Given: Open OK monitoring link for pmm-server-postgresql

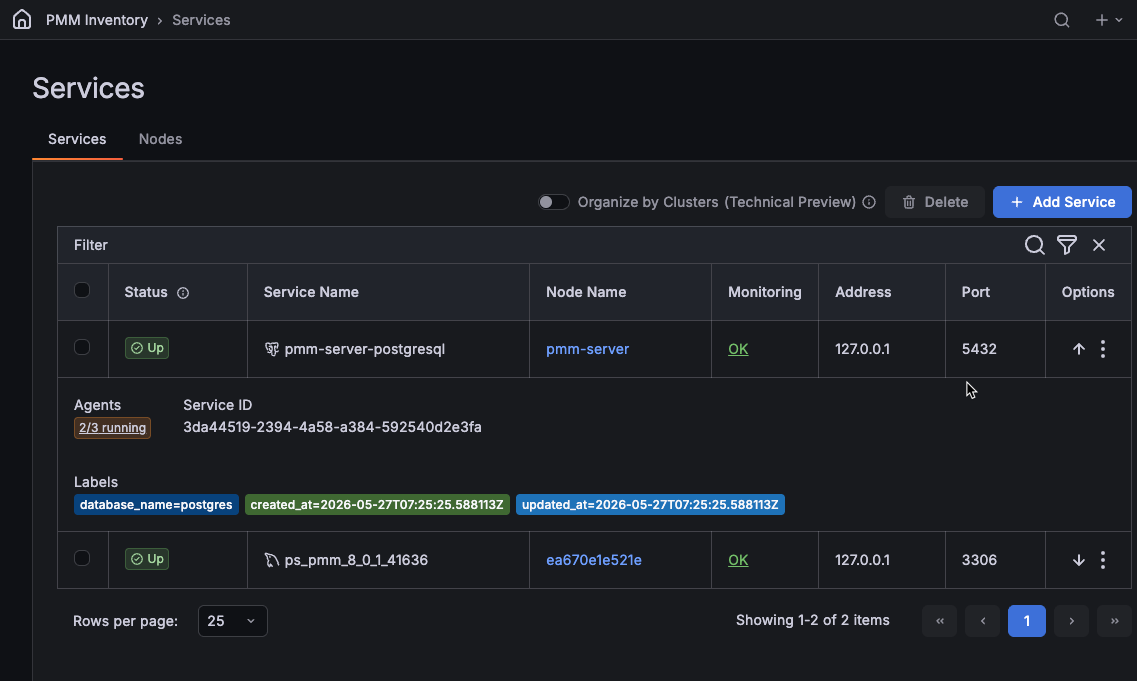Looking at the screenshot, I should click(738, 350).
